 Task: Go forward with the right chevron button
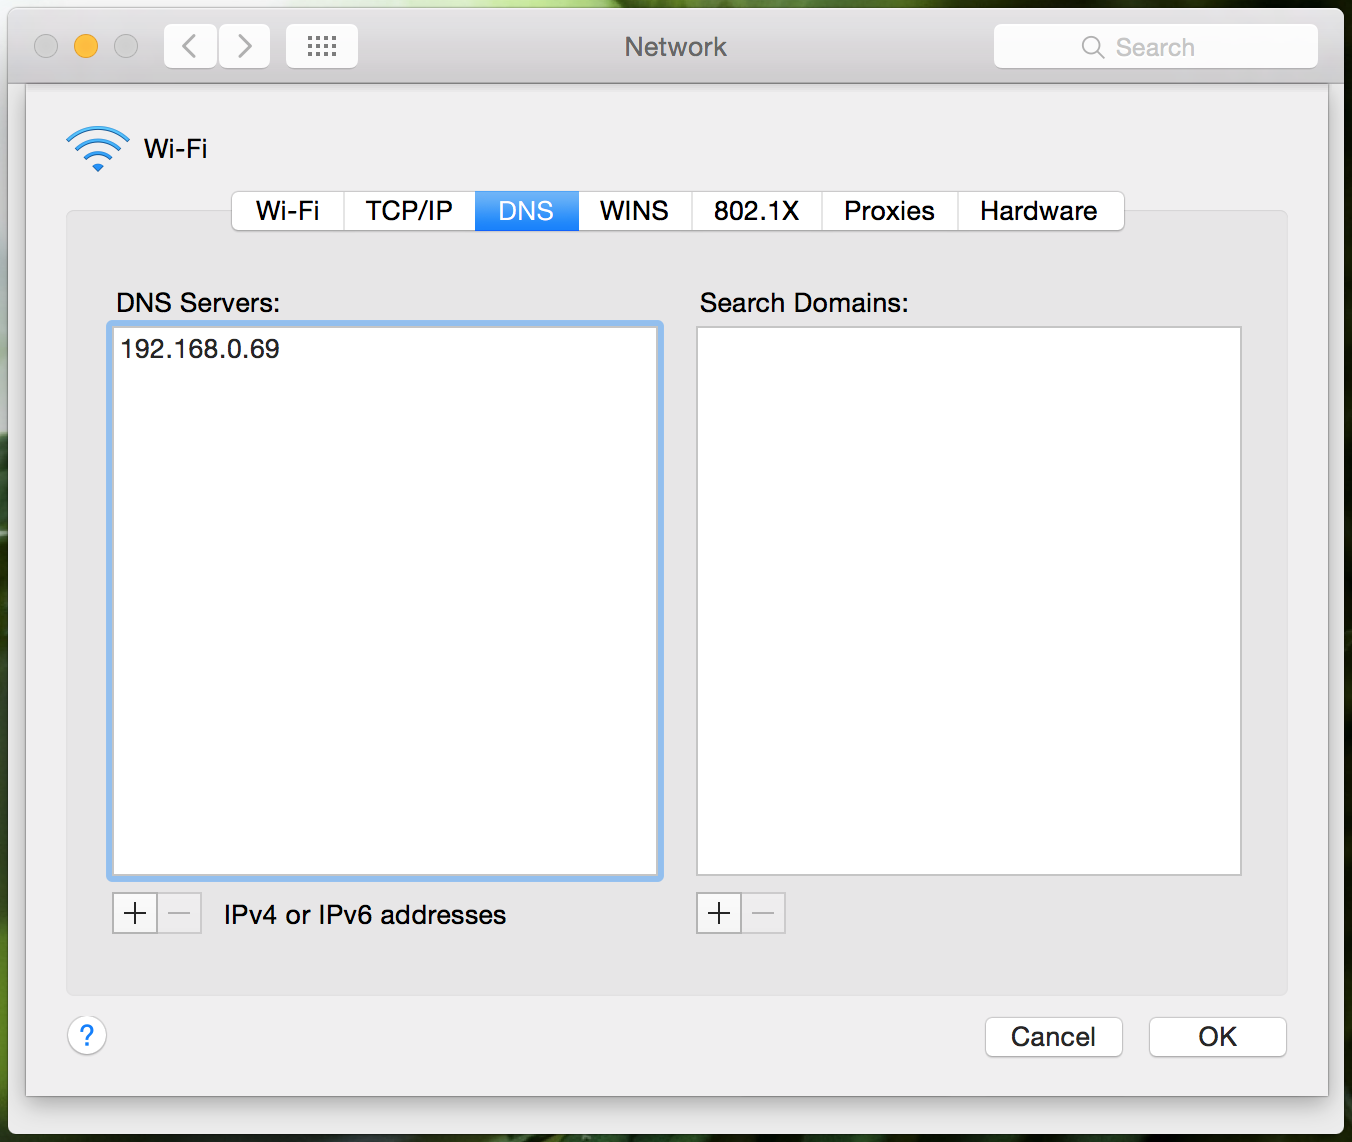244,46
